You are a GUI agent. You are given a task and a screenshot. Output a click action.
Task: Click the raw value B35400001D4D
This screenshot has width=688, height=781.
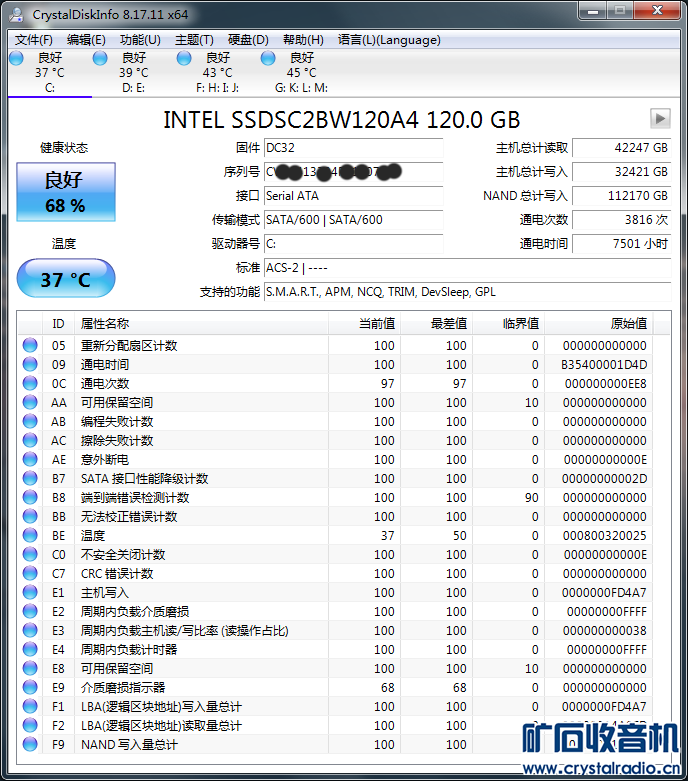pos(604,365)
